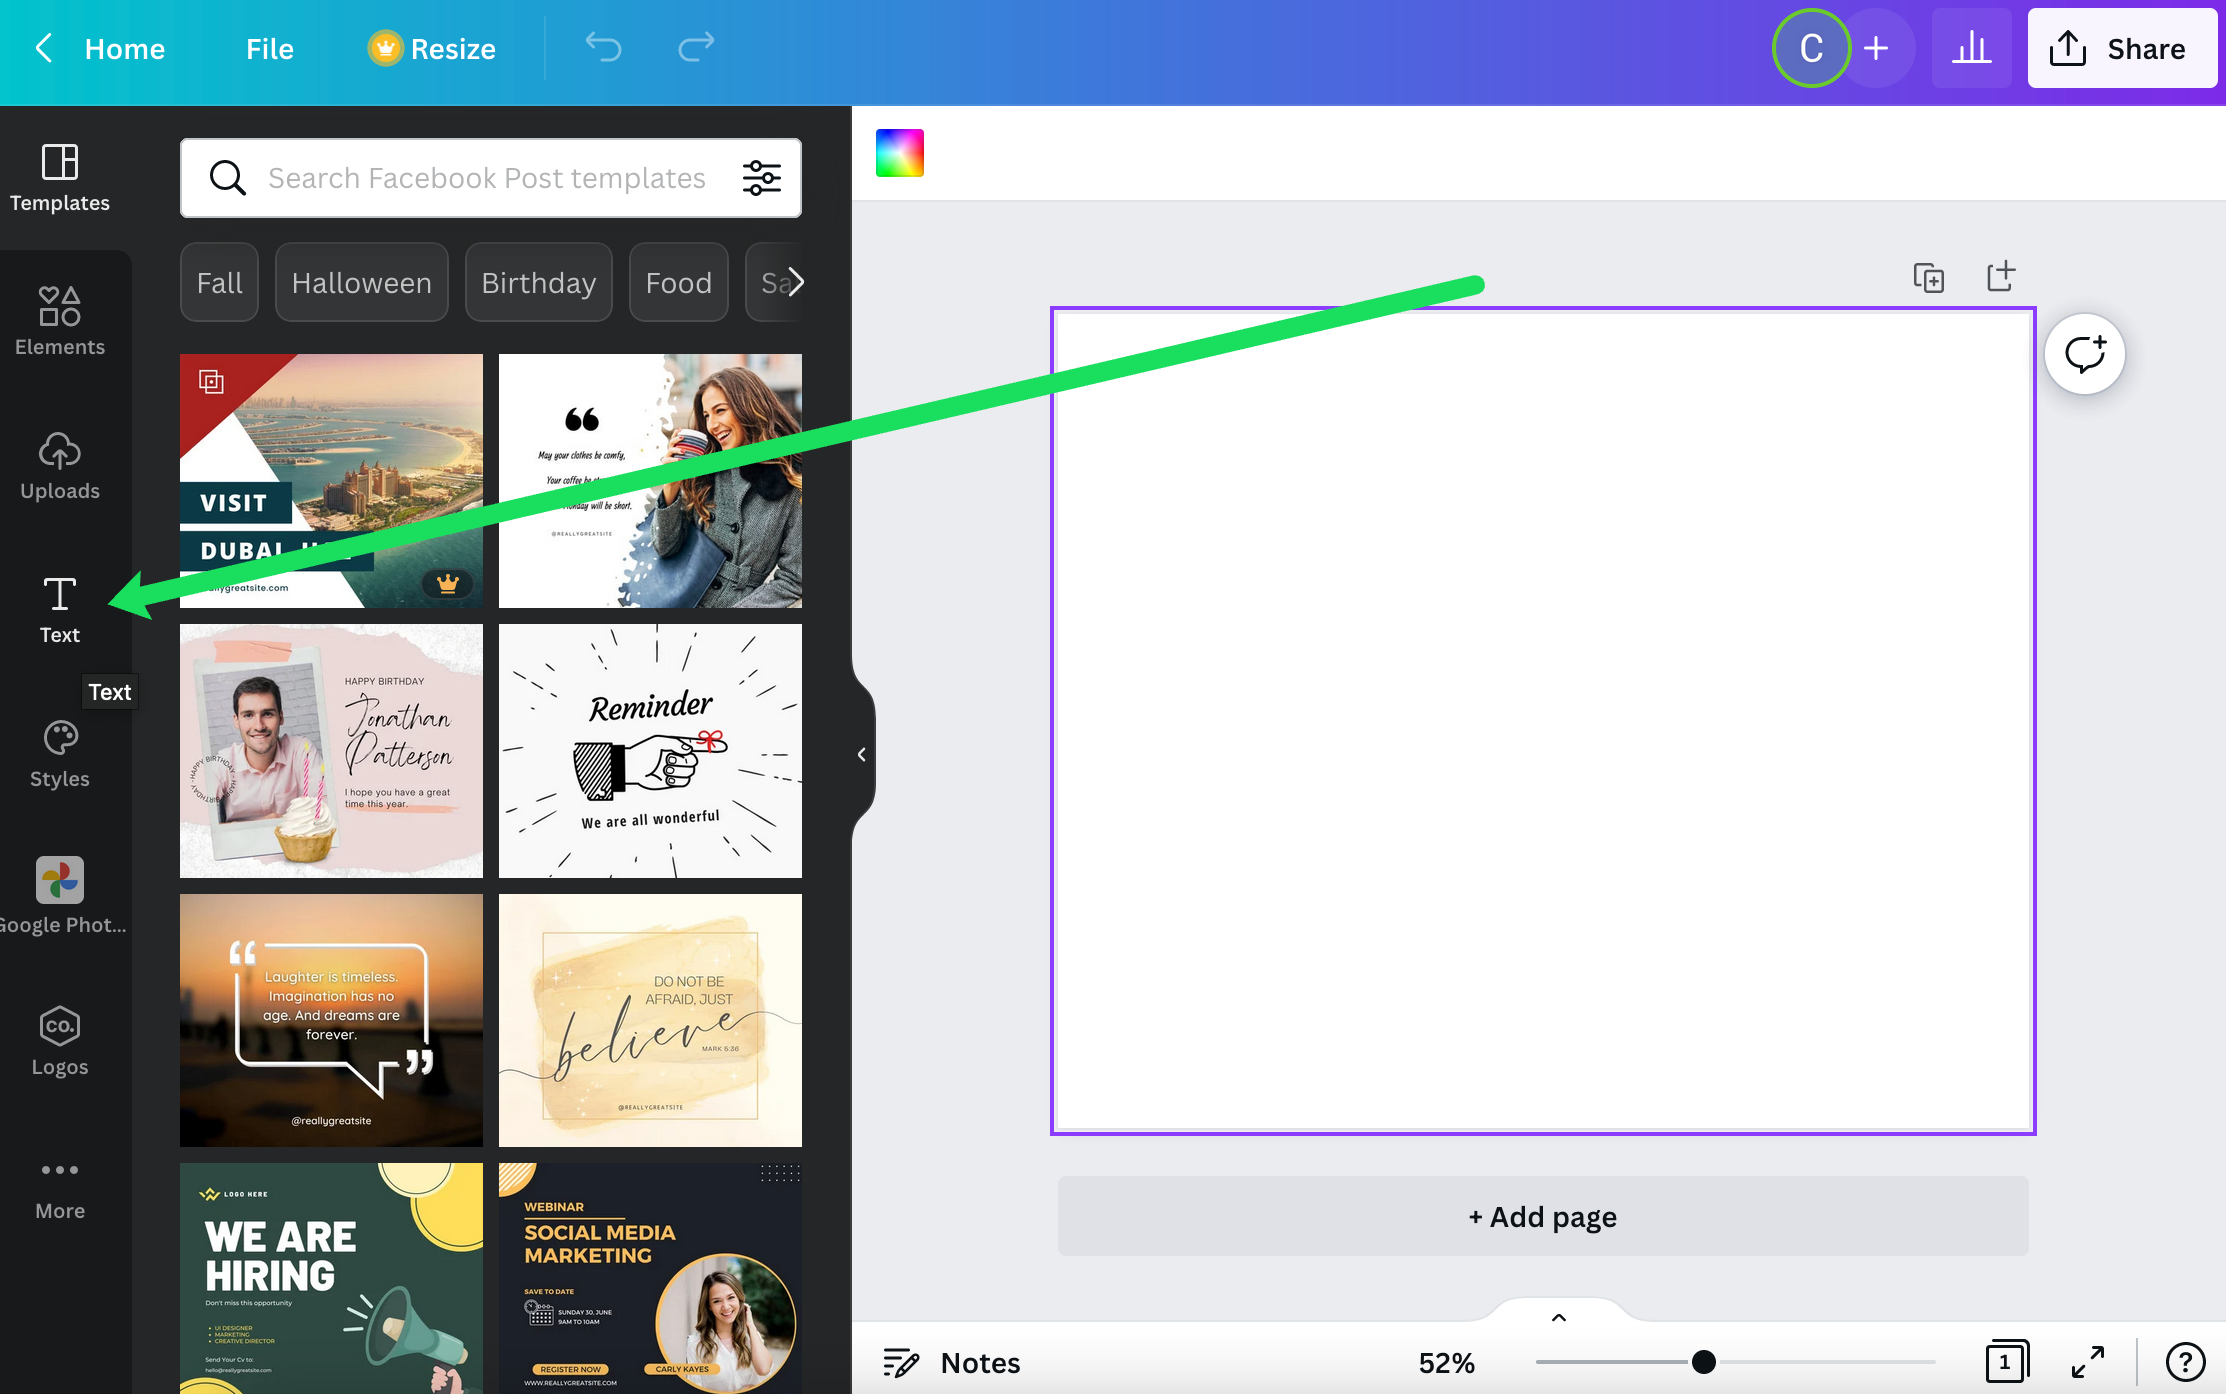Add a comment to the design
Image resolution: width=2226 pixels, height=1394 pixels.
(x=2084, y=354)
